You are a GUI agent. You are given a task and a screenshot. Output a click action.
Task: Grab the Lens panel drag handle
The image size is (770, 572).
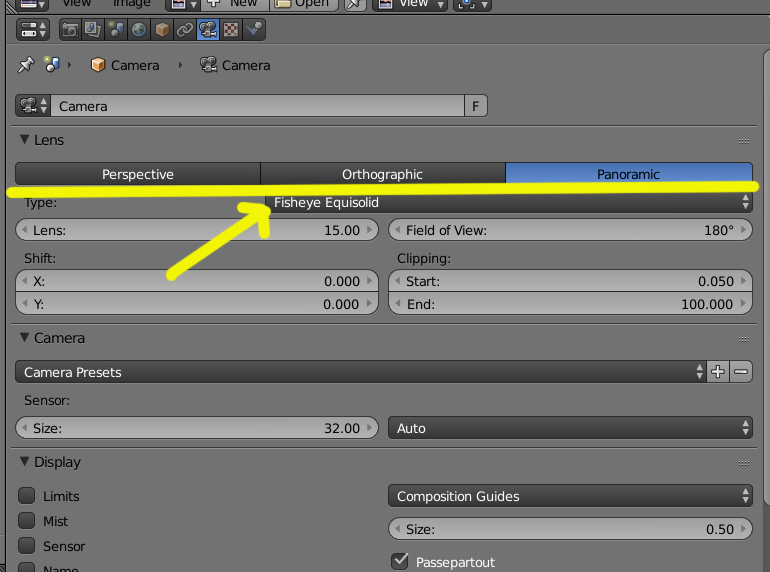tap(743, 141)
